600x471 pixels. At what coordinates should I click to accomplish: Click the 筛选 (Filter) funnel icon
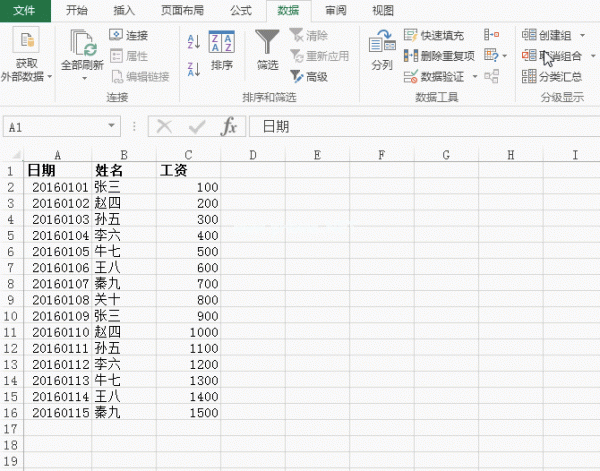click(x=267, y=48)
